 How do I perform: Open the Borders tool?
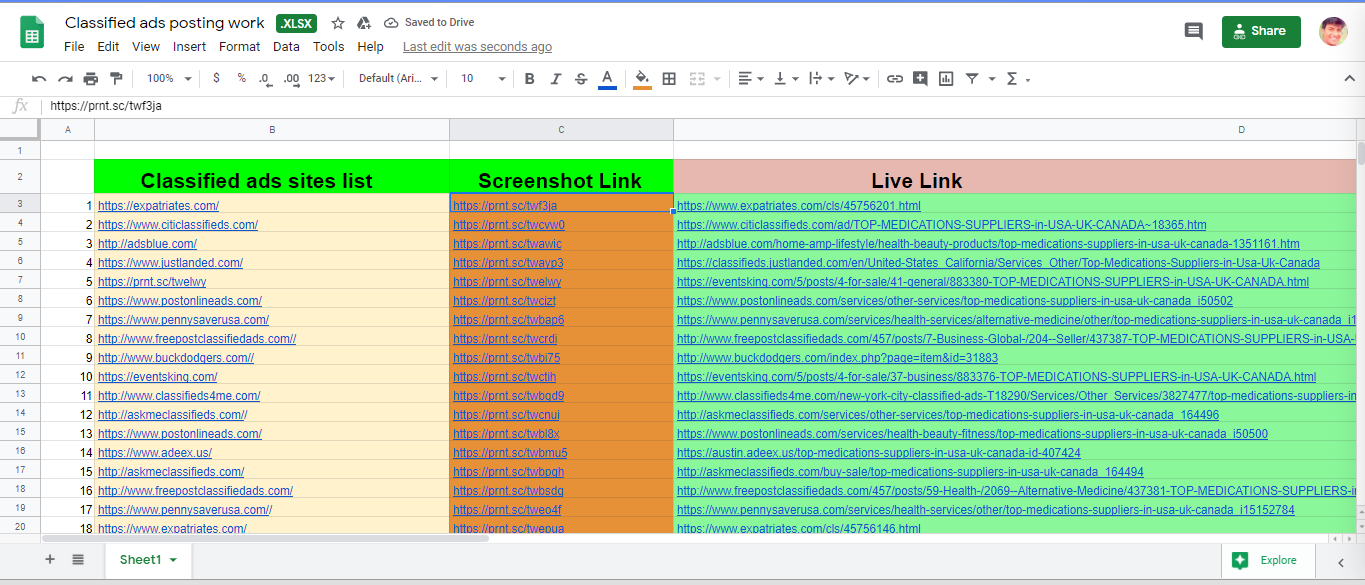pos(669,79)
